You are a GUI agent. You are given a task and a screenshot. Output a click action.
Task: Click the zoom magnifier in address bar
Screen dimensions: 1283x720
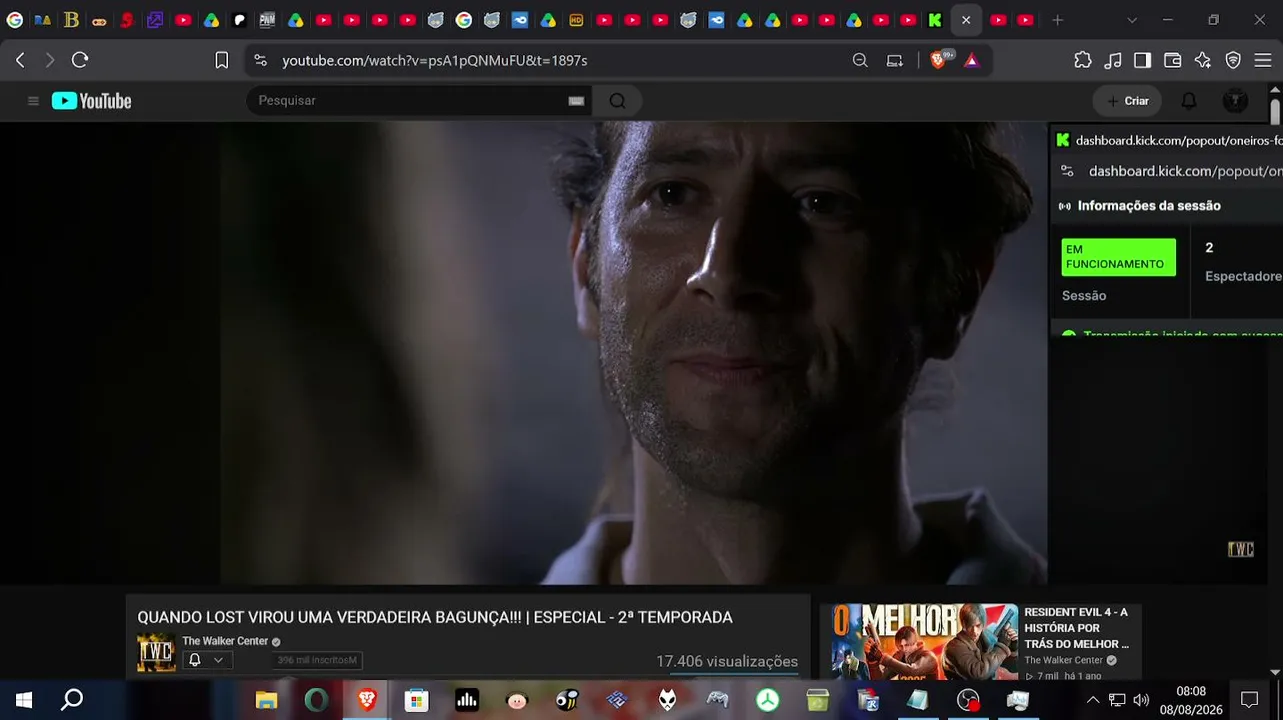pyautogui.click(x=860, y=60)
